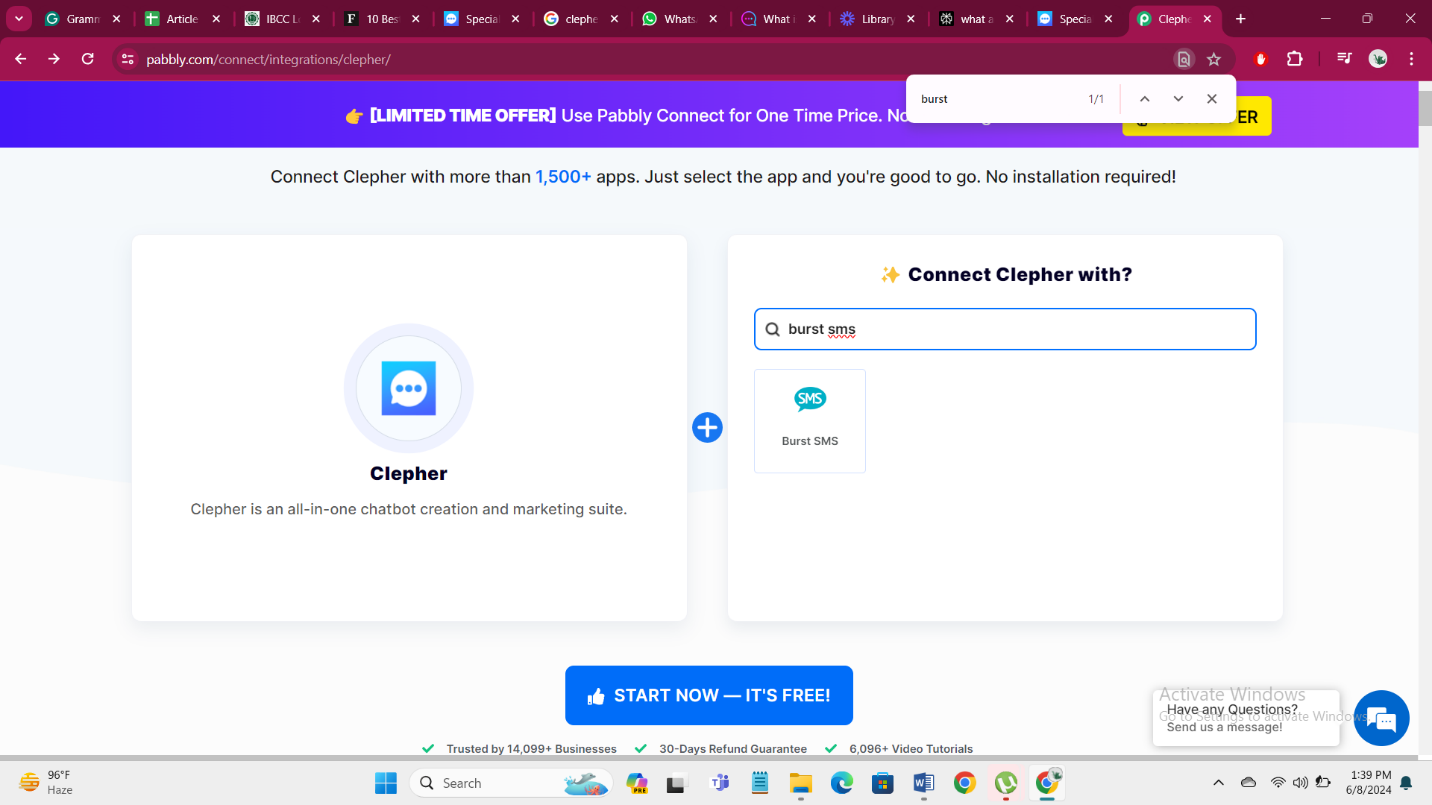Open the Copilot icon on the taskbar
The width and height of the screenshot is (1432, 805).
point(637,783)
